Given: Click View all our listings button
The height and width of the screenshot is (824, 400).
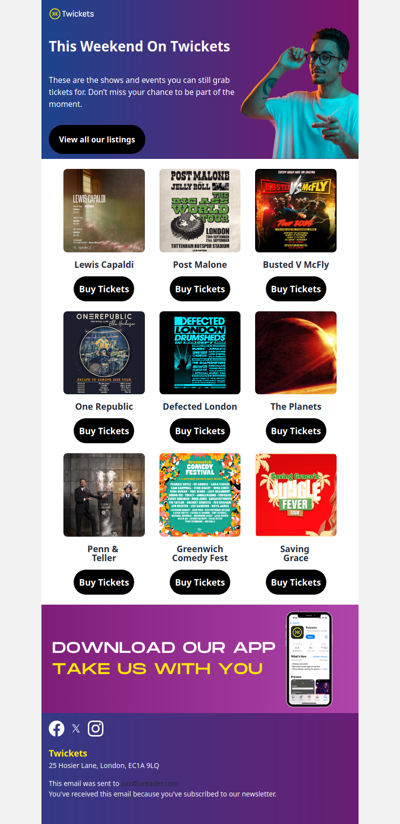Looking at the screenshot, I should coord(97,139).
